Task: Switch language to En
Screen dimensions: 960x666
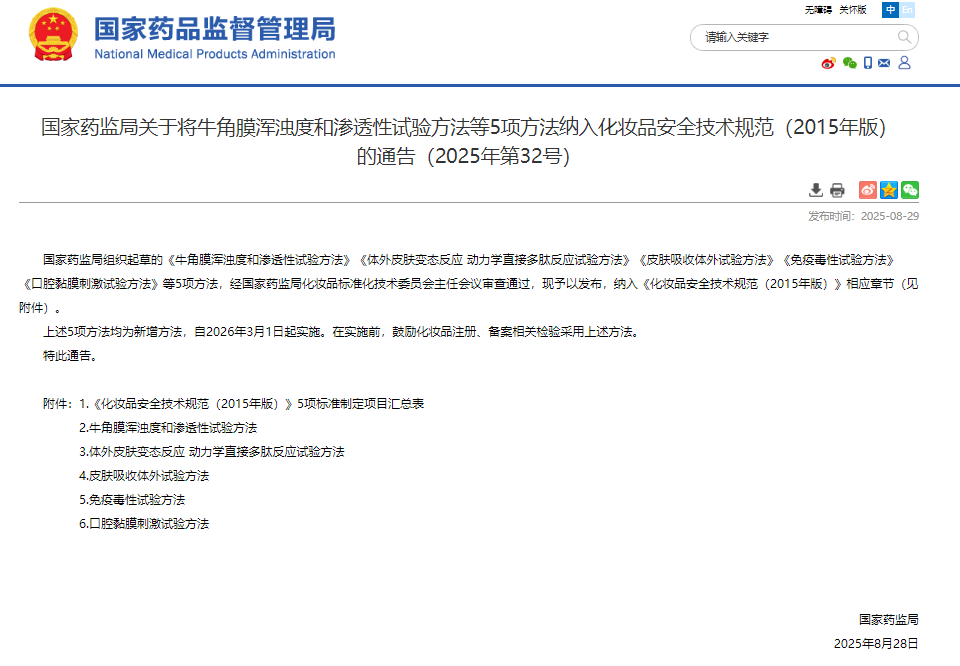Action: [x=907, y=10]
